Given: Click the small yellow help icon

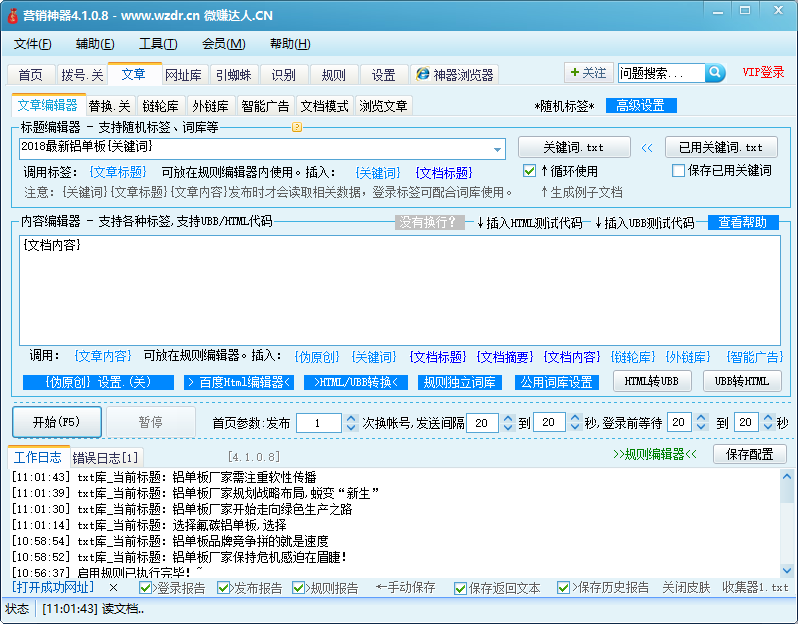Looking at the screenshot, I should (297, 127).
